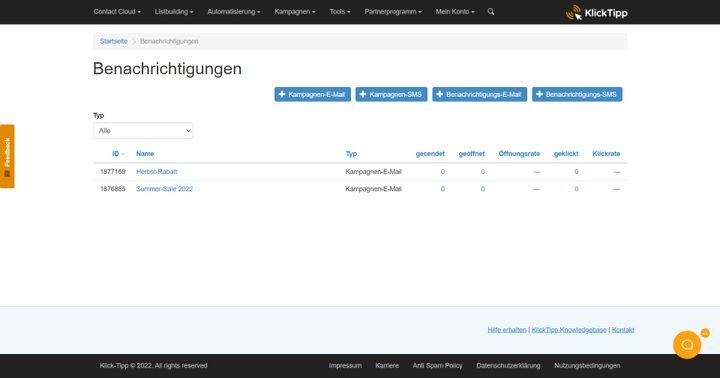Open Karriere footer link
This screenshot has height=378, width=720.
[387, 366]
